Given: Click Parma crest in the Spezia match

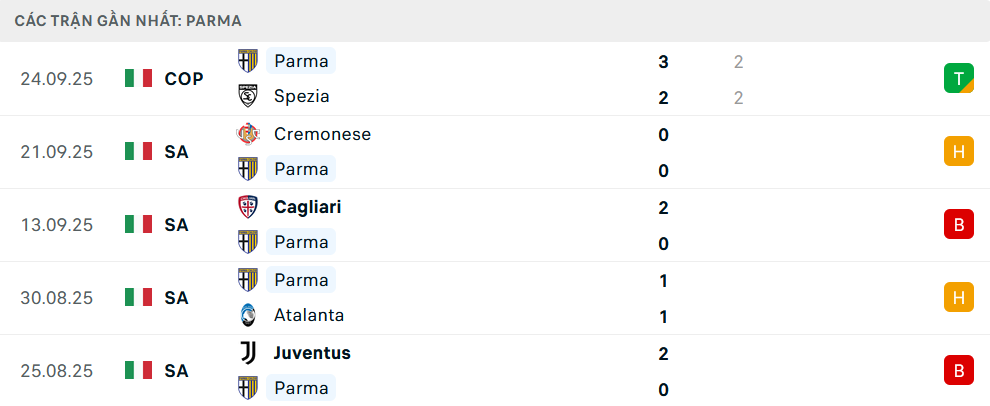Looking at the screenshot, I should click(x=247, y=61).
